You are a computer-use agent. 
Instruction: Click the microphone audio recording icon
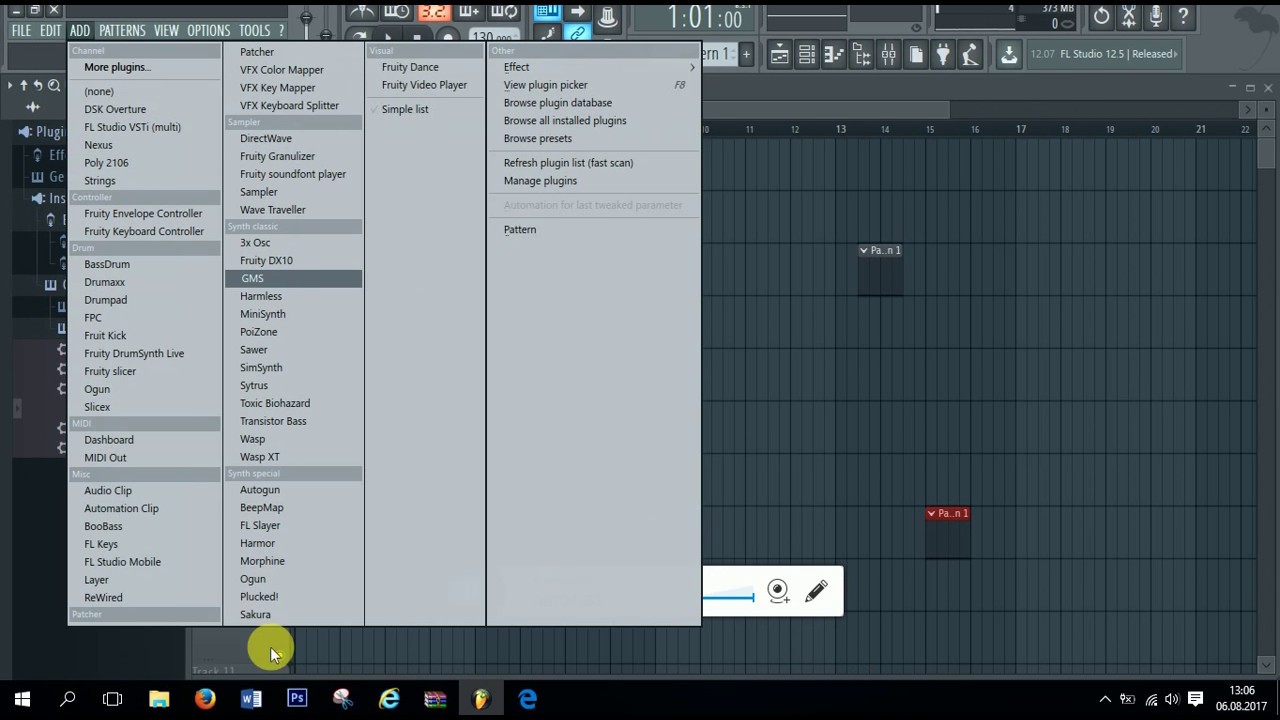[x=1156, y=17]
